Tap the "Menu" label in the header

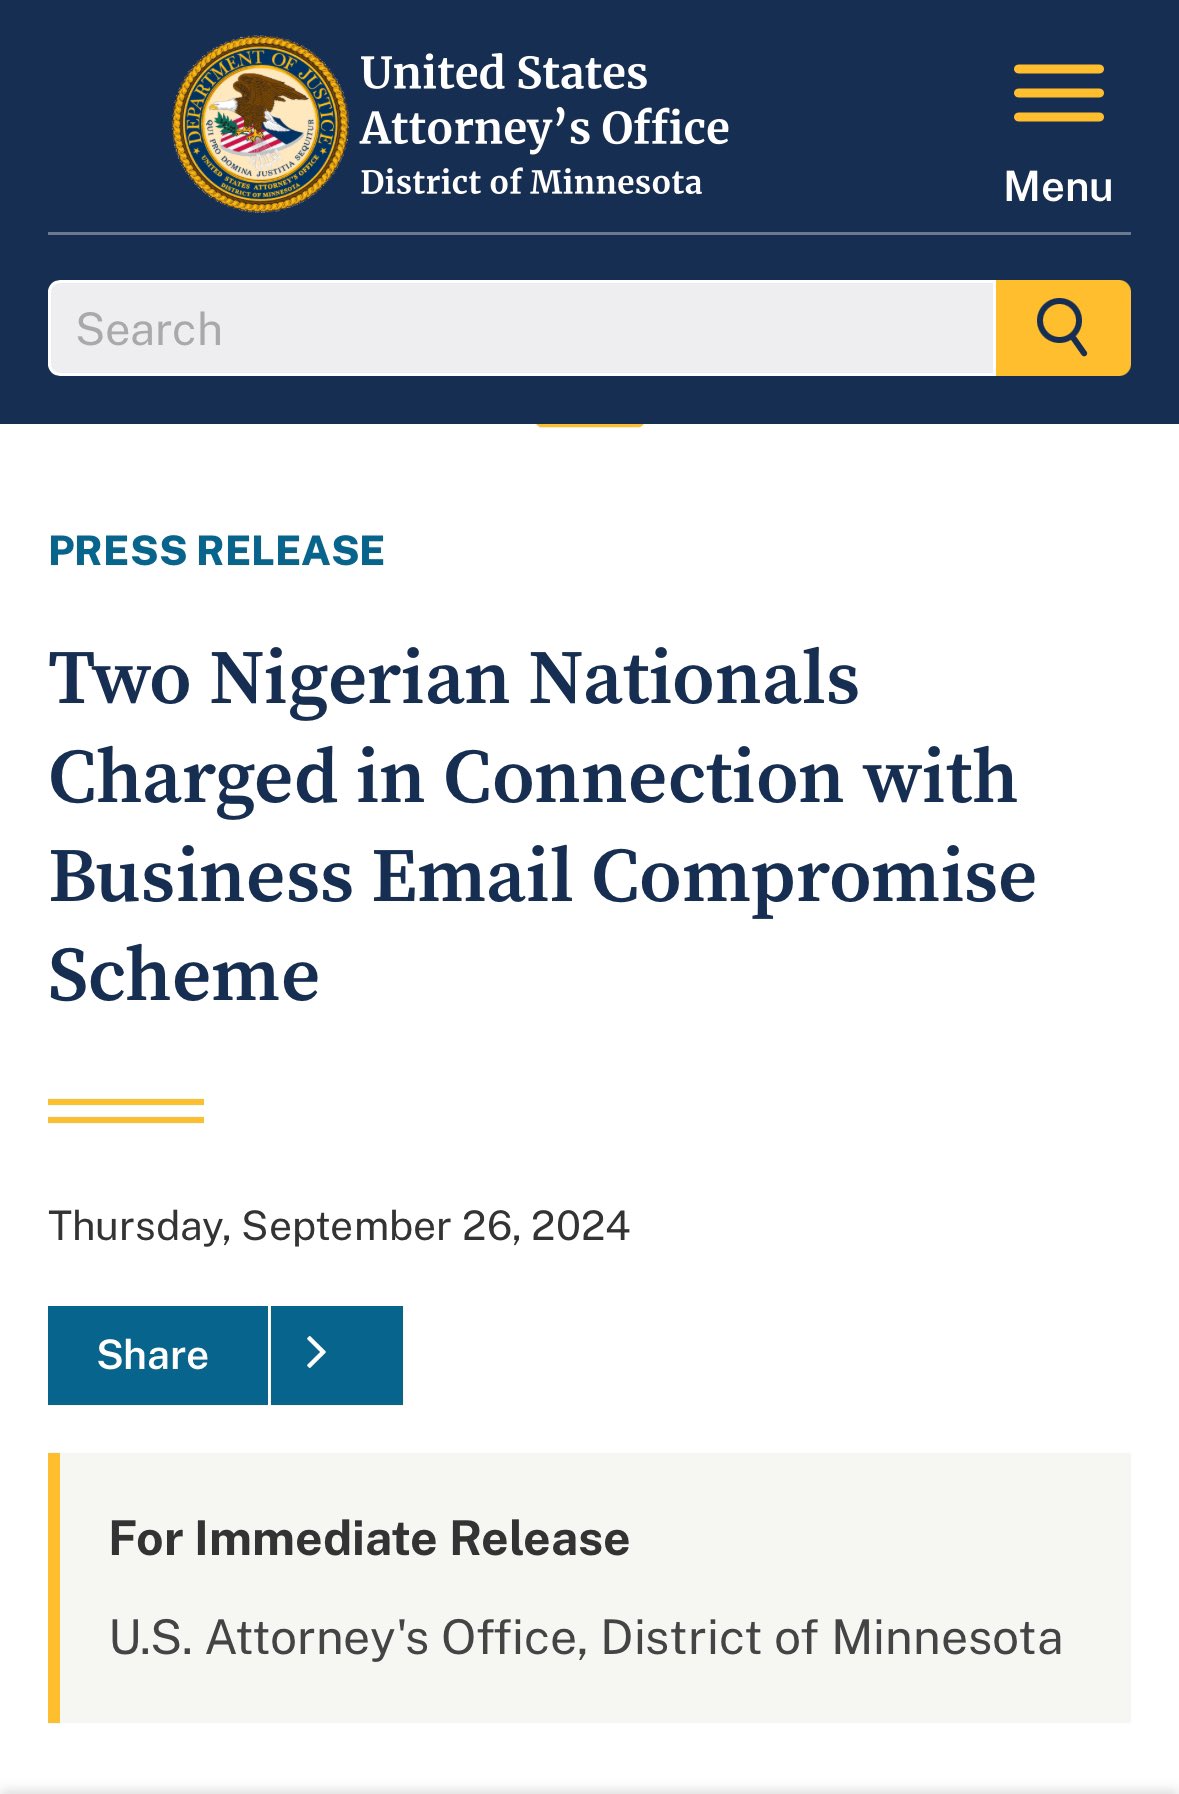click(x=1058, y=187)
